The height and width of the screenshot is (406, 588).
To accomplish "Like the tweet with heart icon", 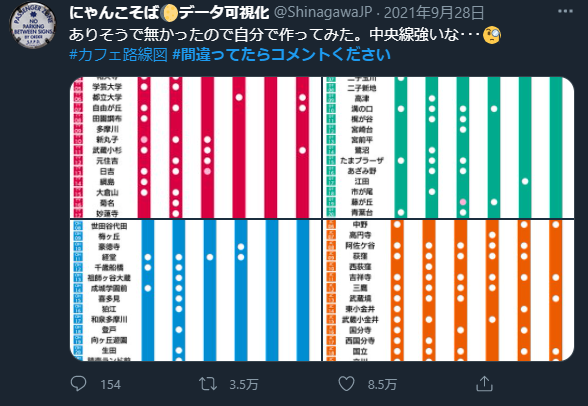I will tap(346, 384).
